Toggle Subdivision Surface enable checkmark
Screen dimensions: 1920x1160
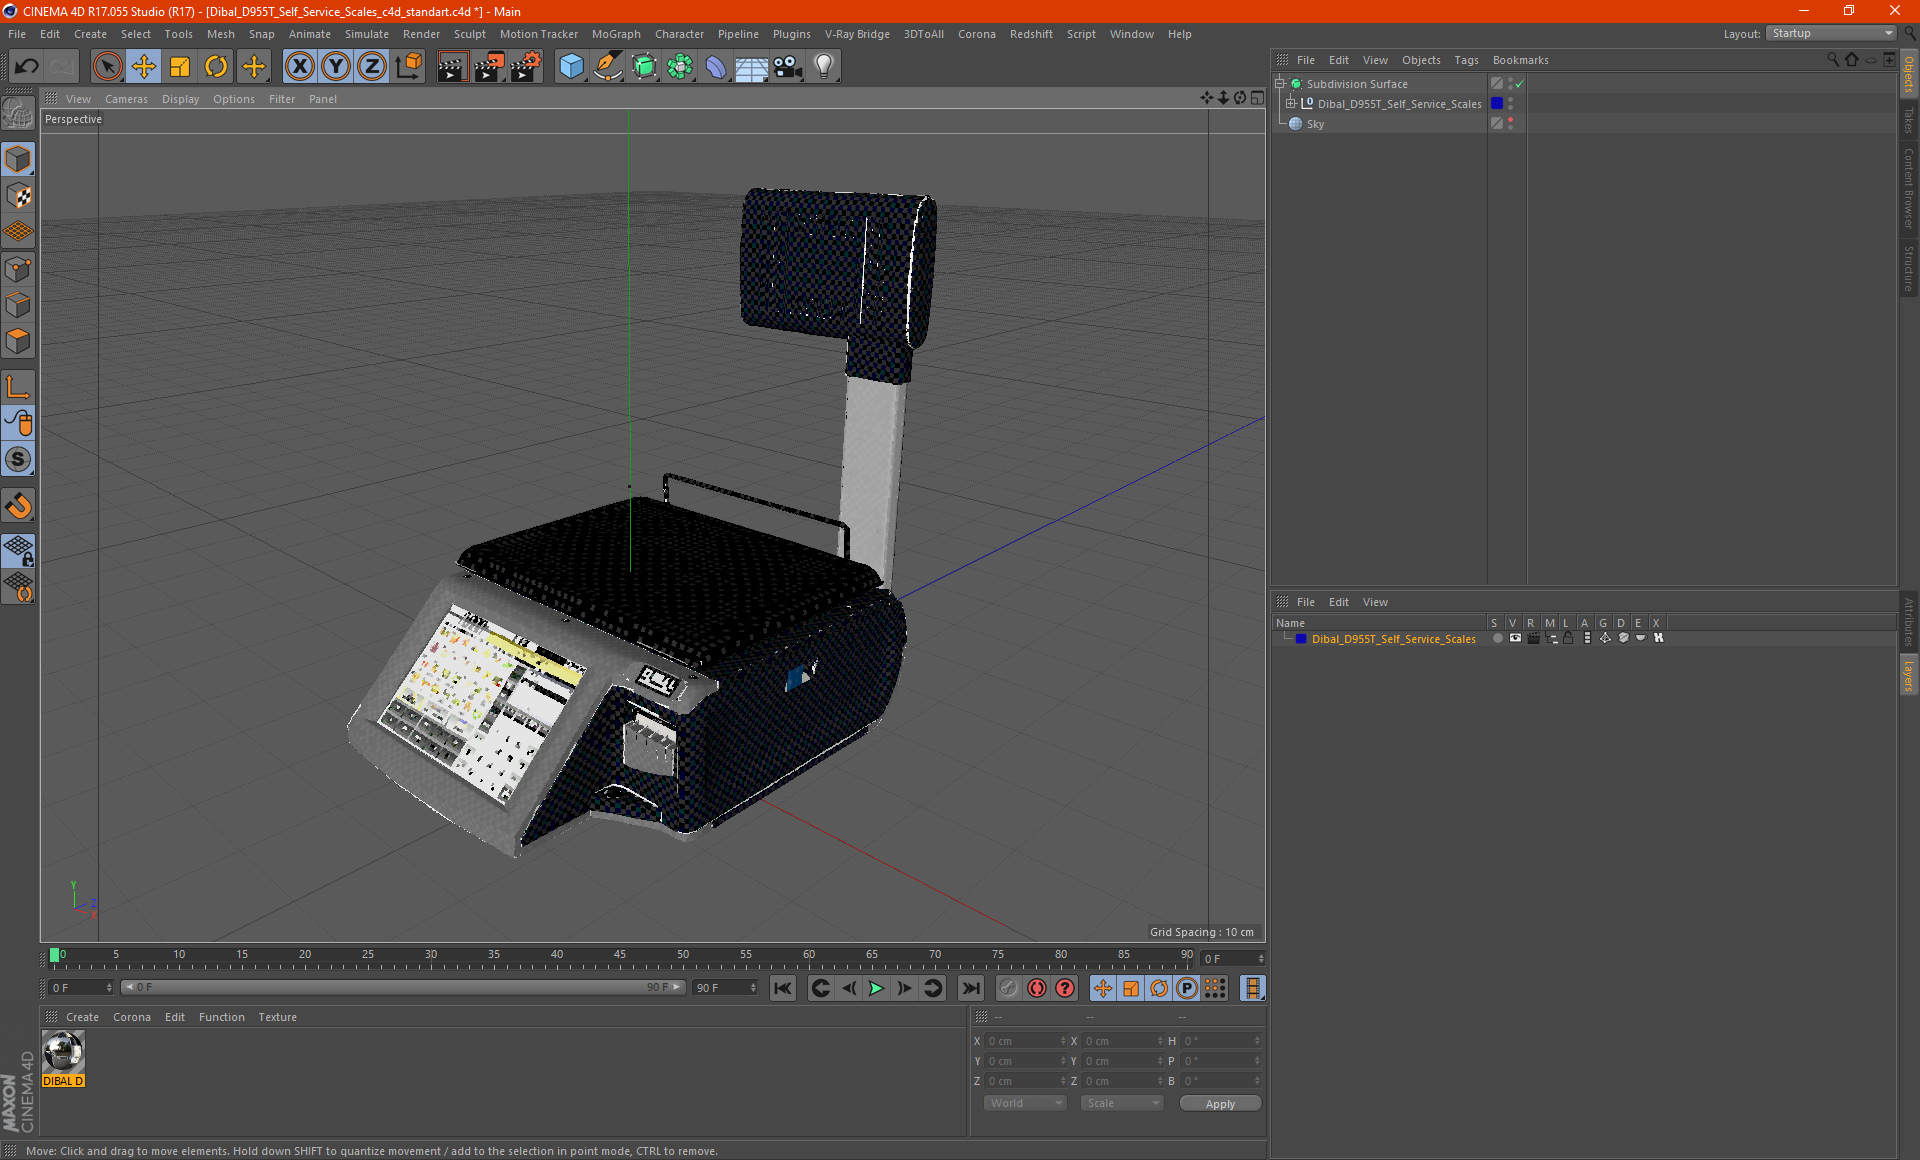(1519, 84)
